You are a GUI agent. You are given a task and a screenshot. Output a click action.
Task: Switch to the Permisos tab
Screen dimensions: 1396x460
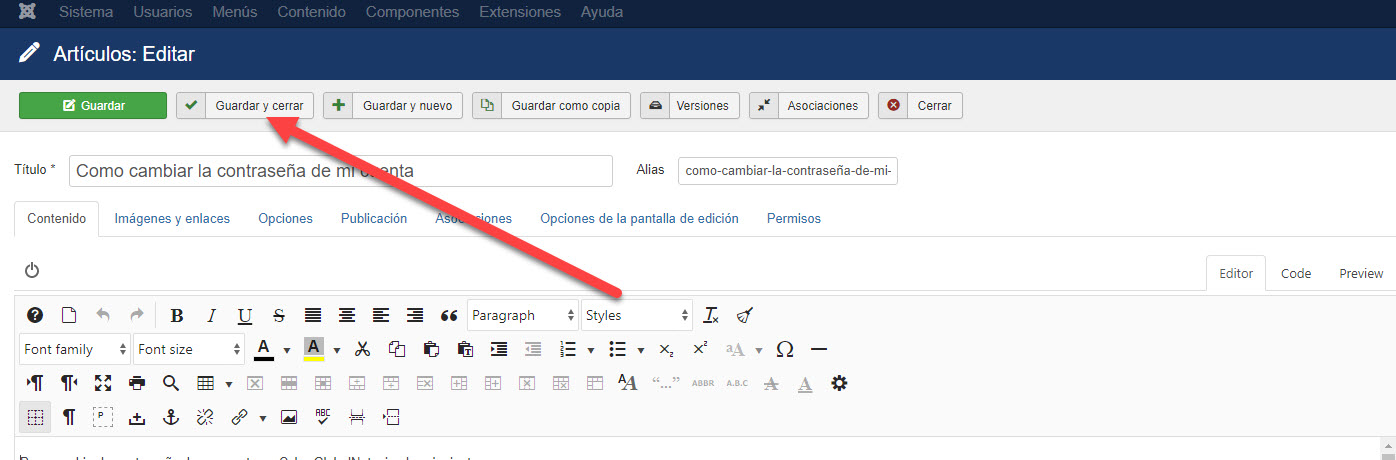pyautogui.click(x=794, y=218)
